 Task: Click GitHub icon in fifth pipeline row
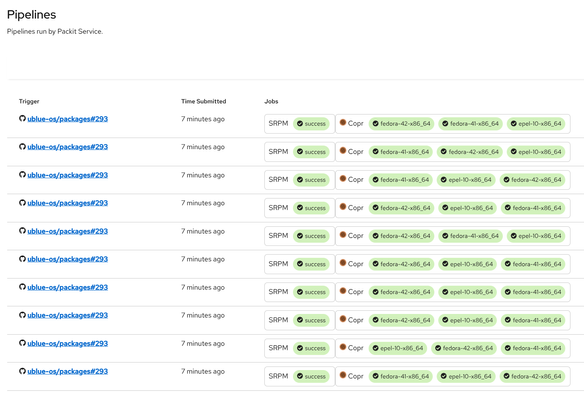pyautogui.click(x=22, y=231)
